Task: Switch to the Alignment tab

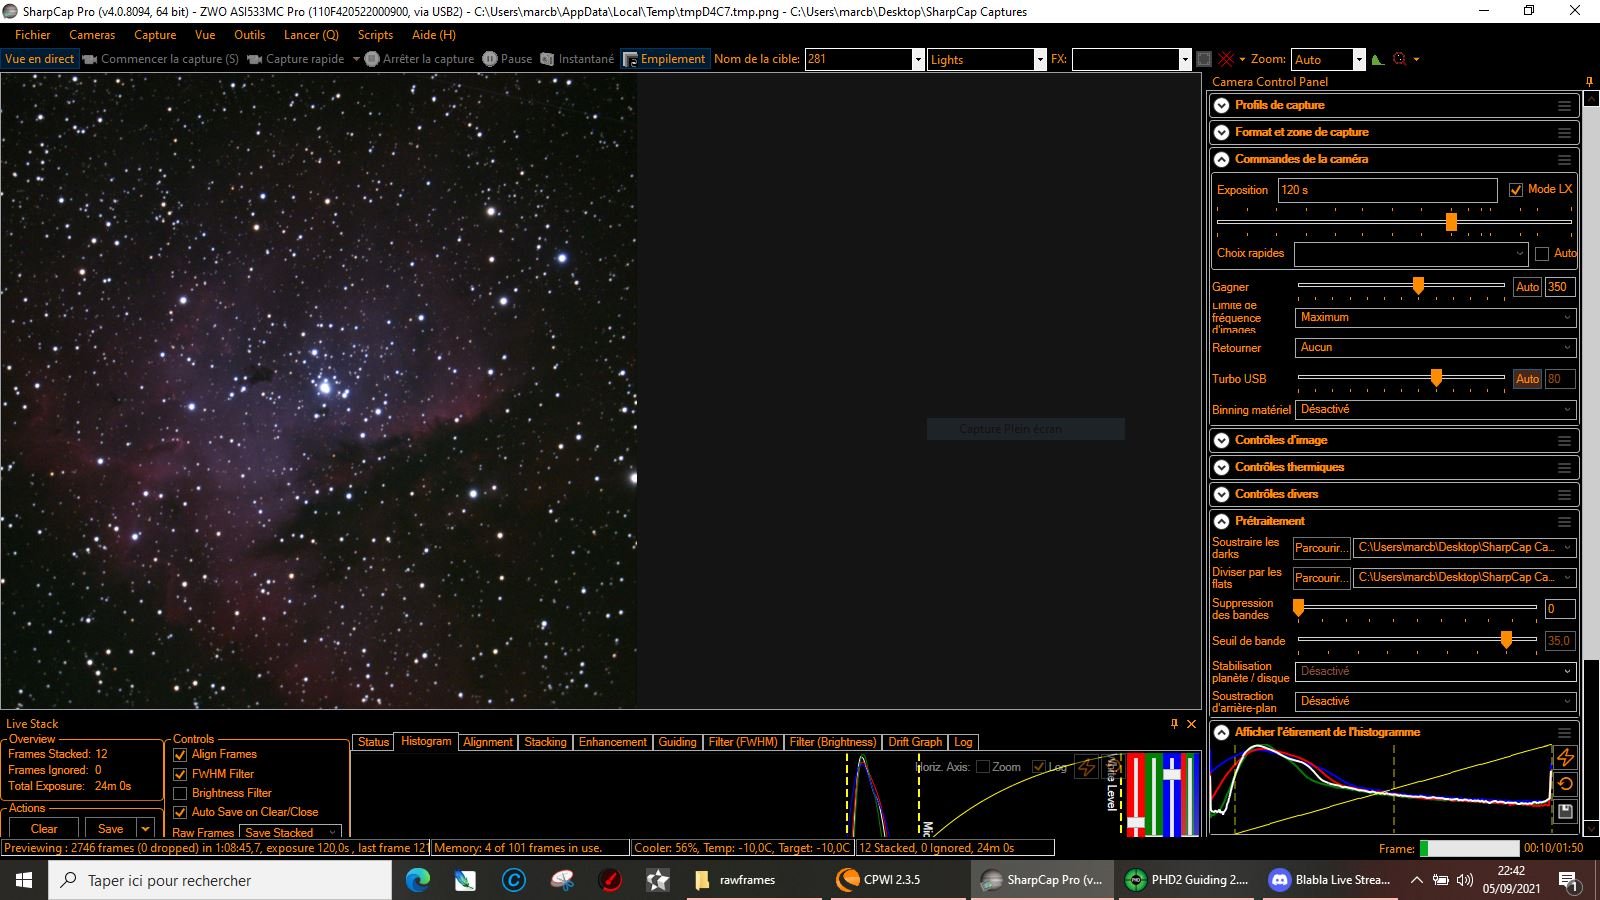Action: [x=488, y=742]
